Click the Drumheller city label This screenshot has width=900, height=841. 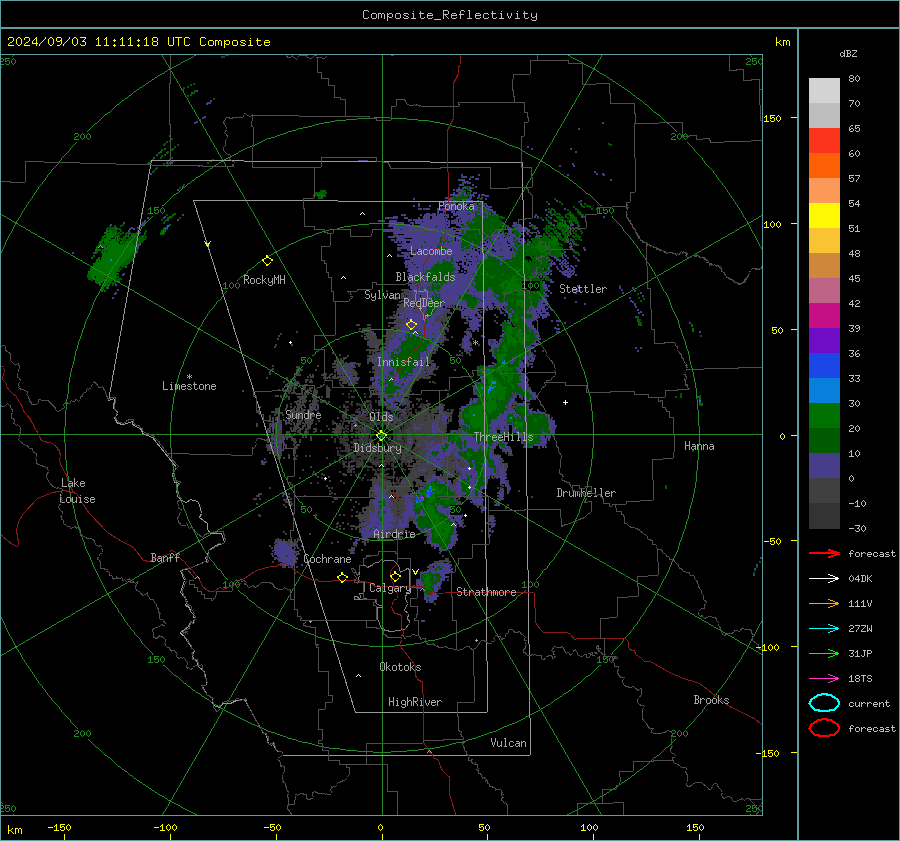(586, 493)
